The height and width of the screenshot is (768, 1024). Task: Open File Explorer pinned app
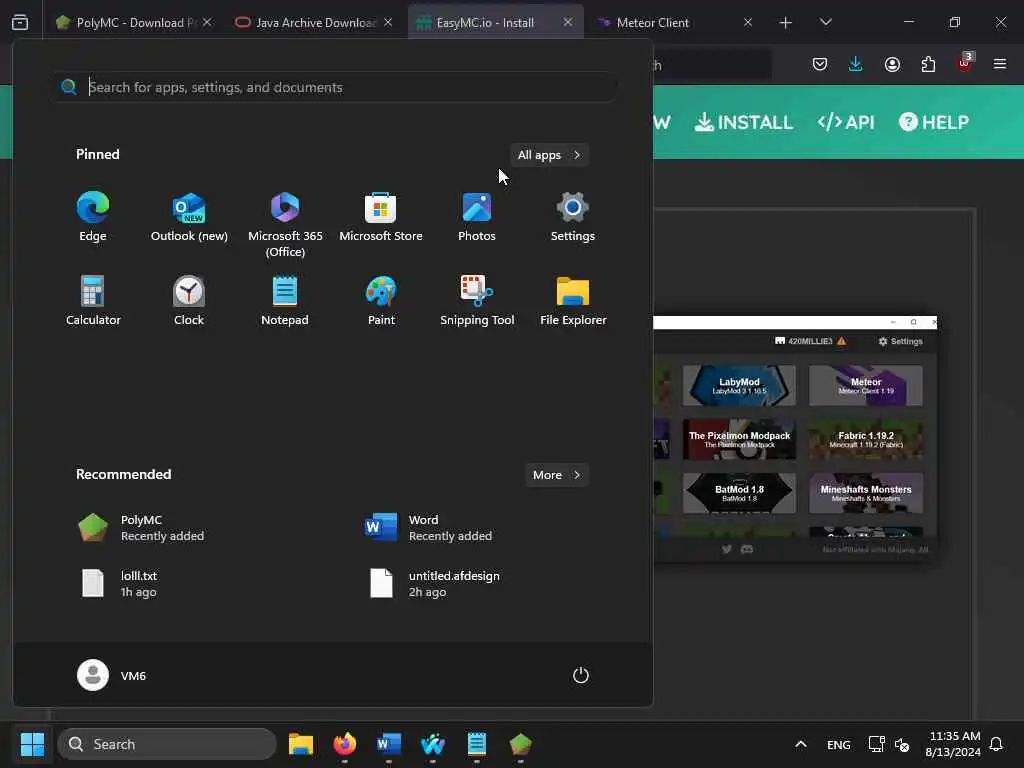(573, 301)
